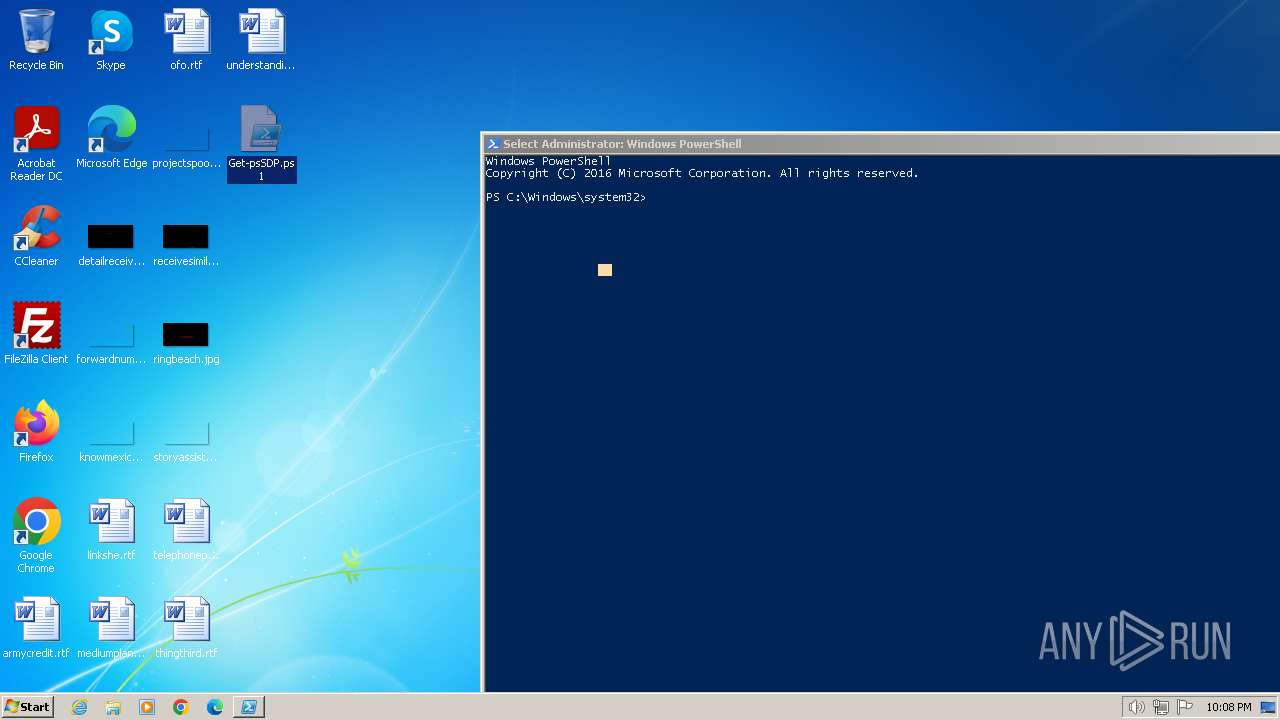Launch Firefox from the desktop
Image resolution: width=1280 pixels, height=720 pixels.
pos(36,432)
